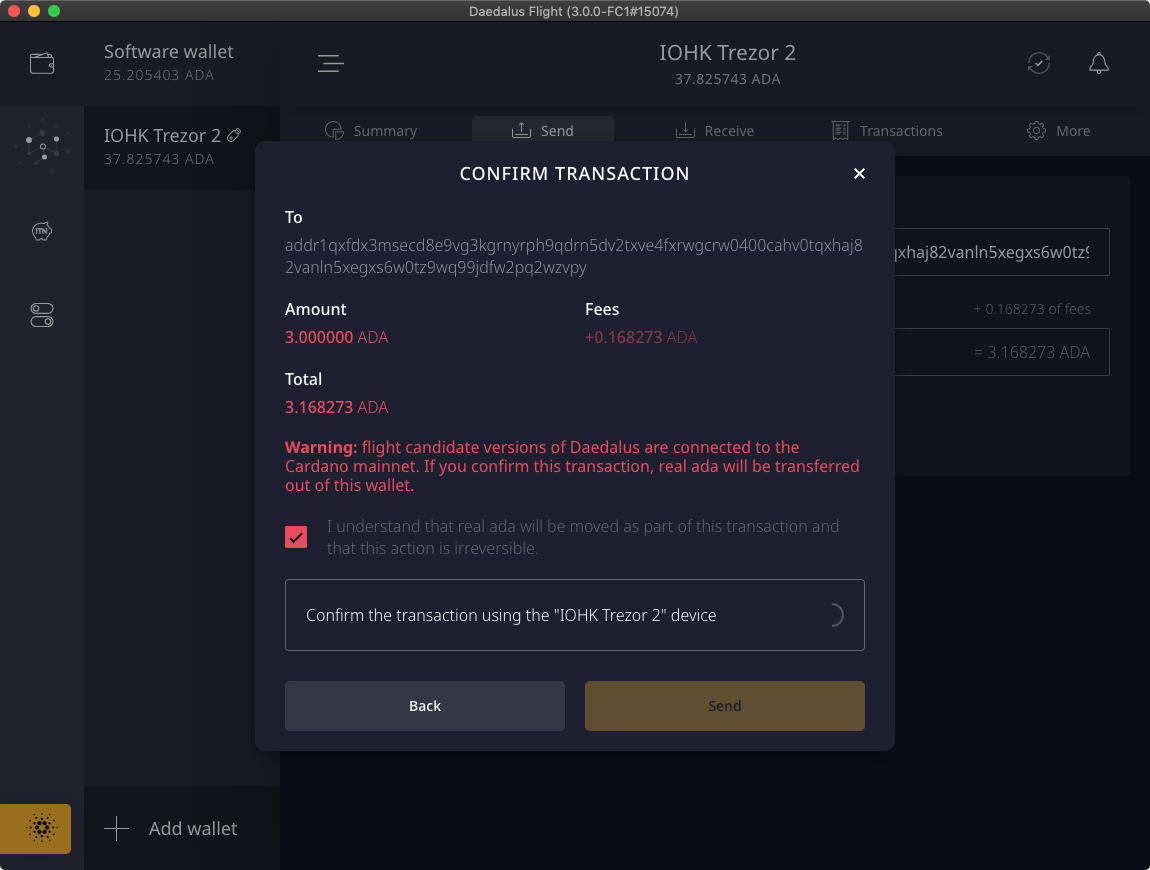This screenshot has width=1150, height=870.
Task: Click the hardware wallet link icon beside IOHK Trezor 2
Action: (234, 135)
